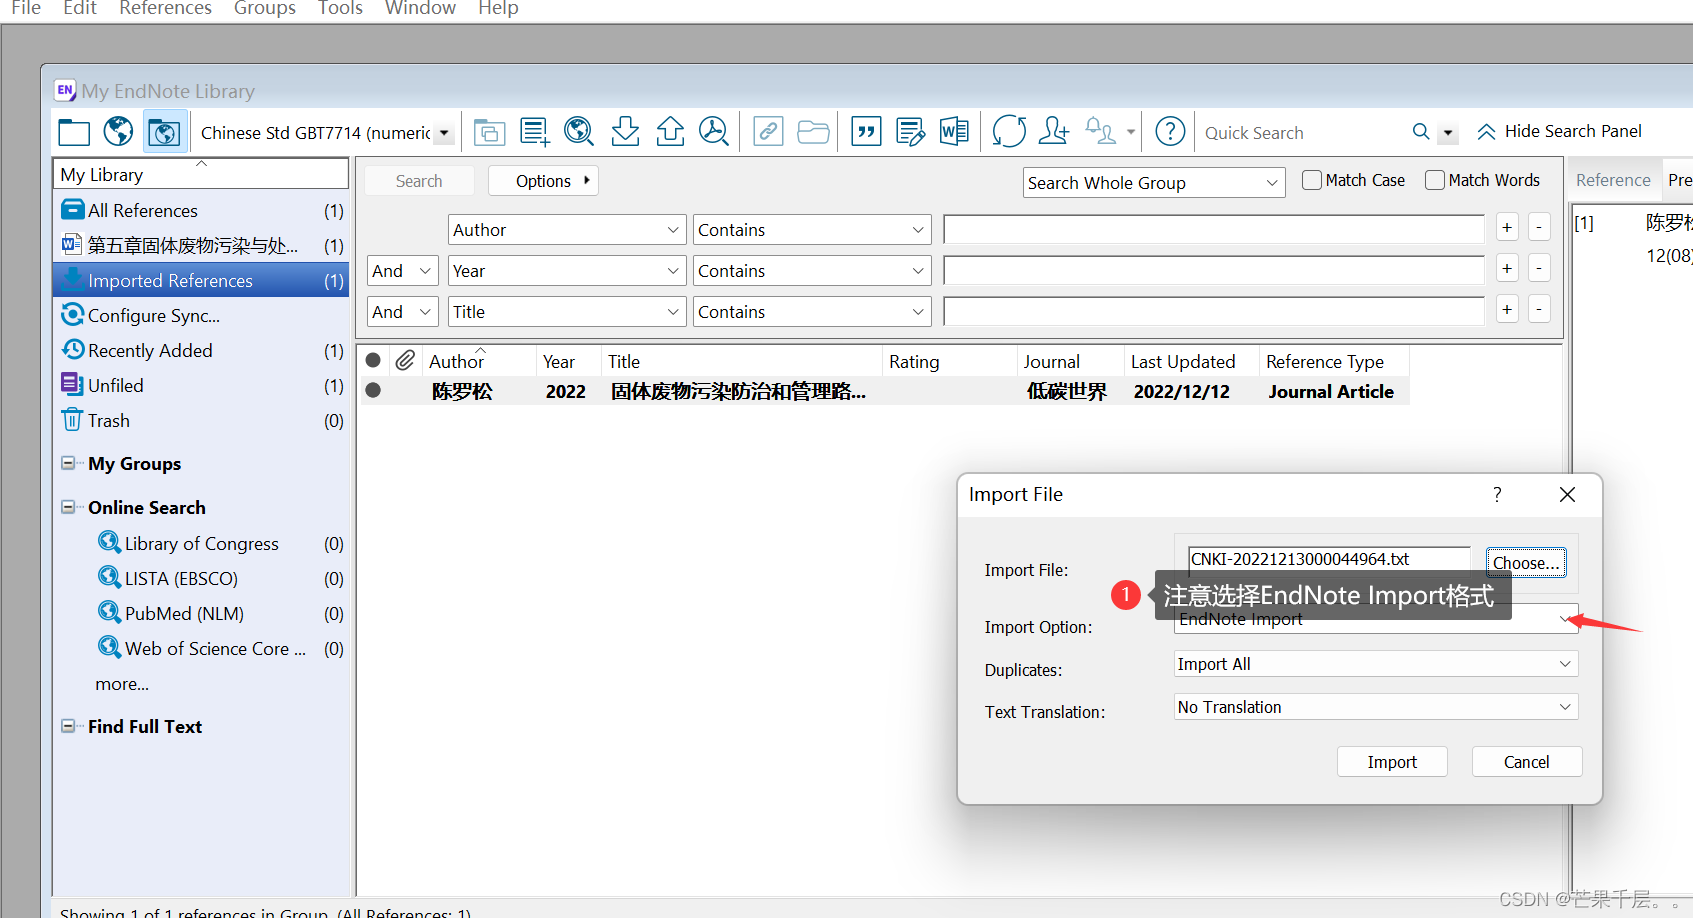Click Hide Search Panel

coord(1560,131)
